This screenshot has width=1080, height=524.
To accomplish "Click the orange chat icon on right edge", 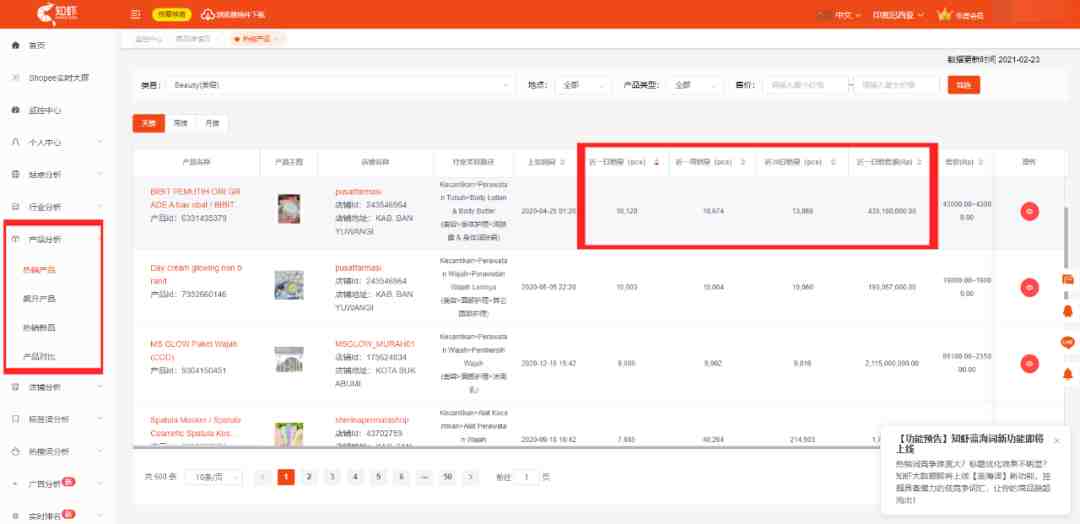I will coord(1068,280).
